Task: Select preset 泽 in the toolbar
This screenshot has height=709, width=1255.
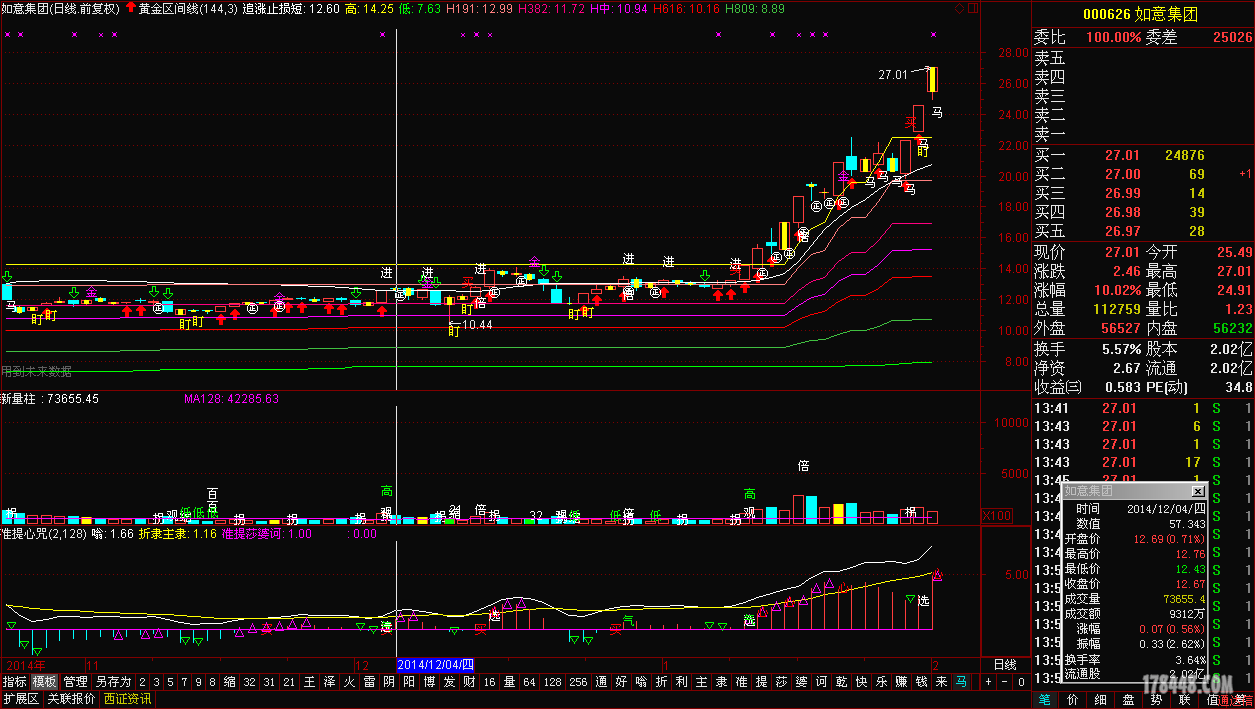Action: pyautogui.click(x=329, y=681)
